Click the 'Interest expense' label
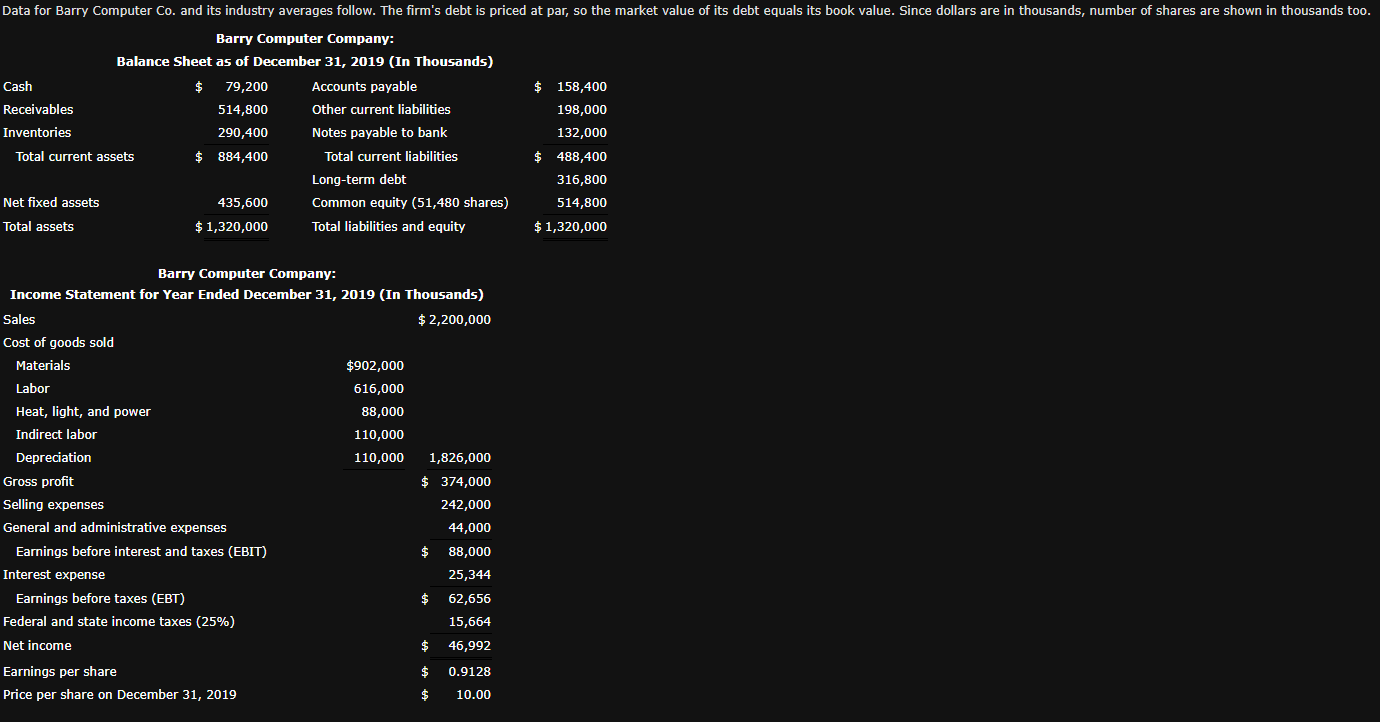Image resolution: width=1380 pixels, height=722 pixels. click(54, 575)
